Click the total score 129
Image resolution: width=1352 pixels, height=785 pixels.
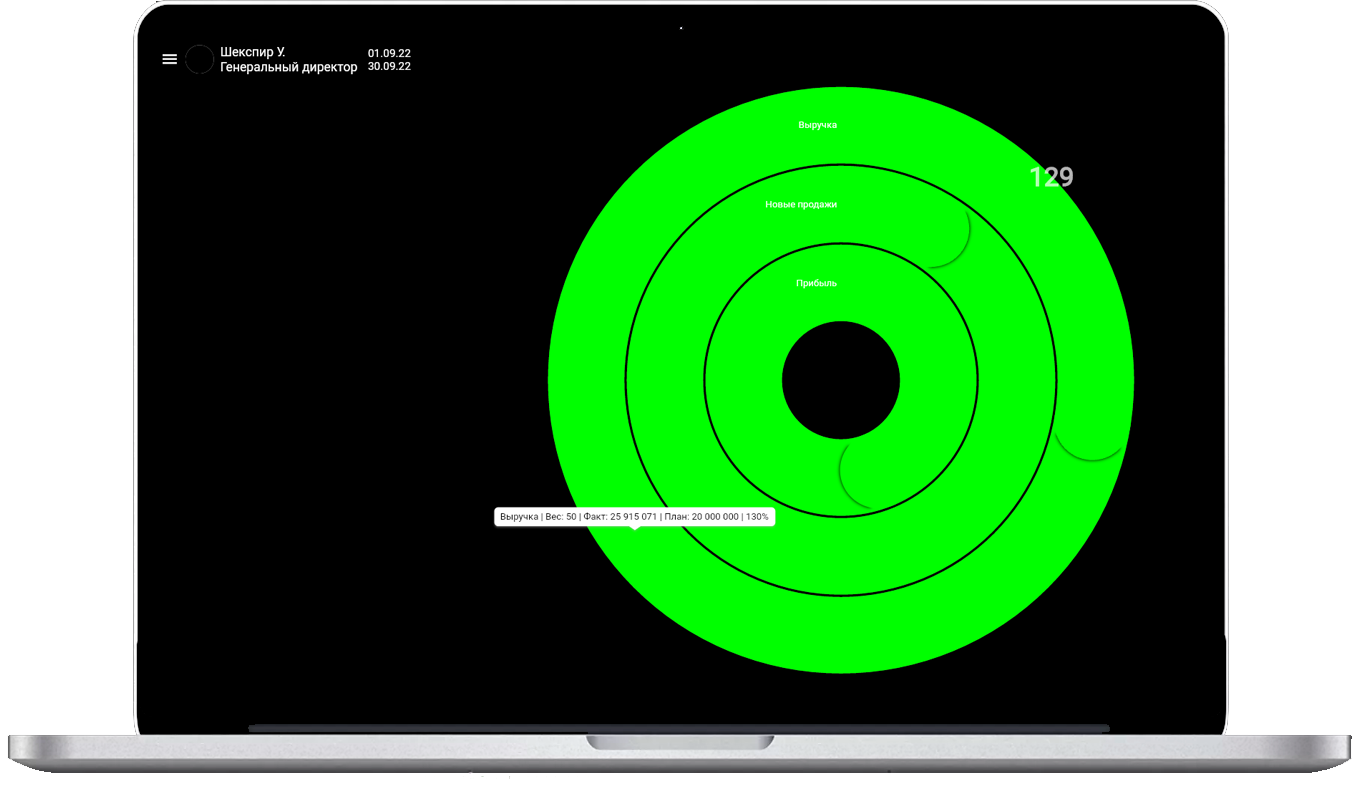pyautogui.click(x=1051, y=177)
